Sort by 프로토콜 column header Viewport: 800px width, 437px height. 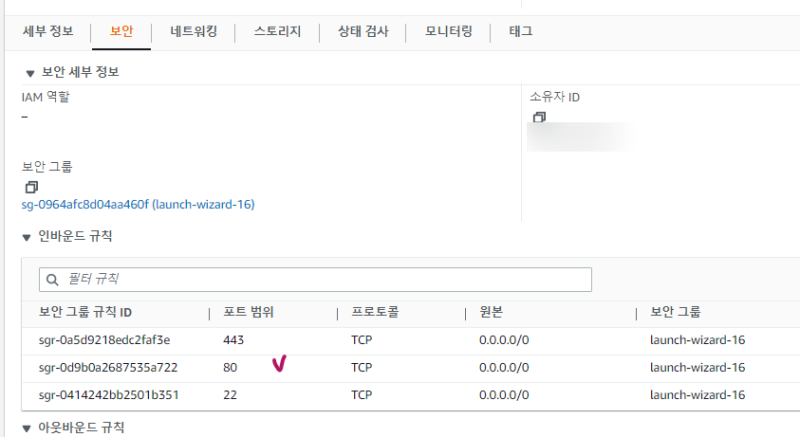(x=375, y=313)
